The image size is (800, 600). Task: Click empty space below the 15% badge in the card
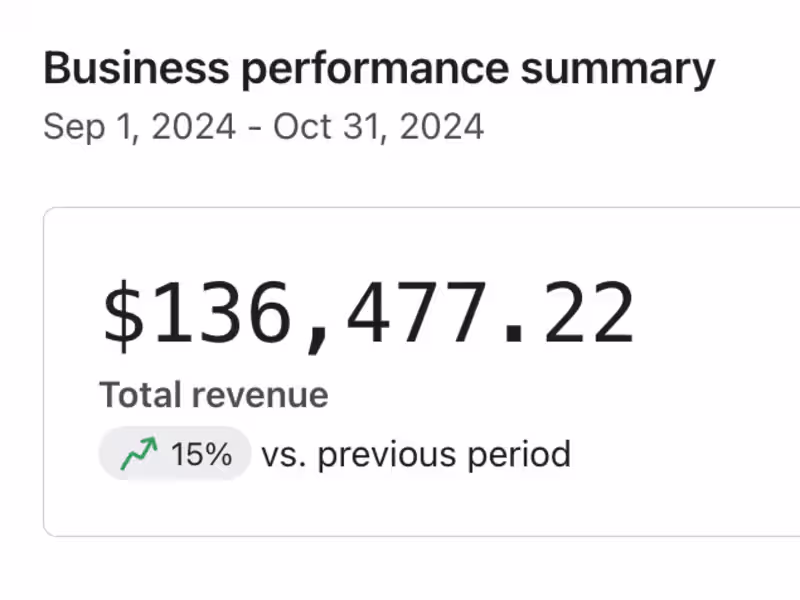[173, 510]
